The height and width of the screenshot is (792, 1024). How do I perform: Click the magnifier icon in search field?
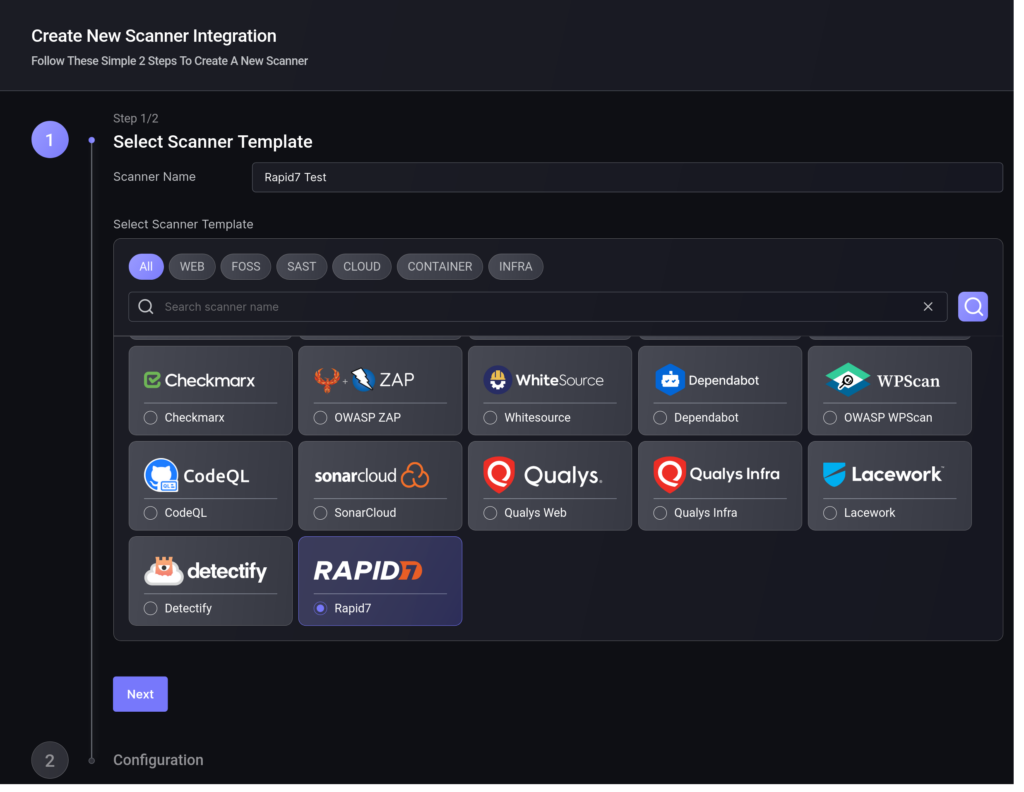(146, 307)
